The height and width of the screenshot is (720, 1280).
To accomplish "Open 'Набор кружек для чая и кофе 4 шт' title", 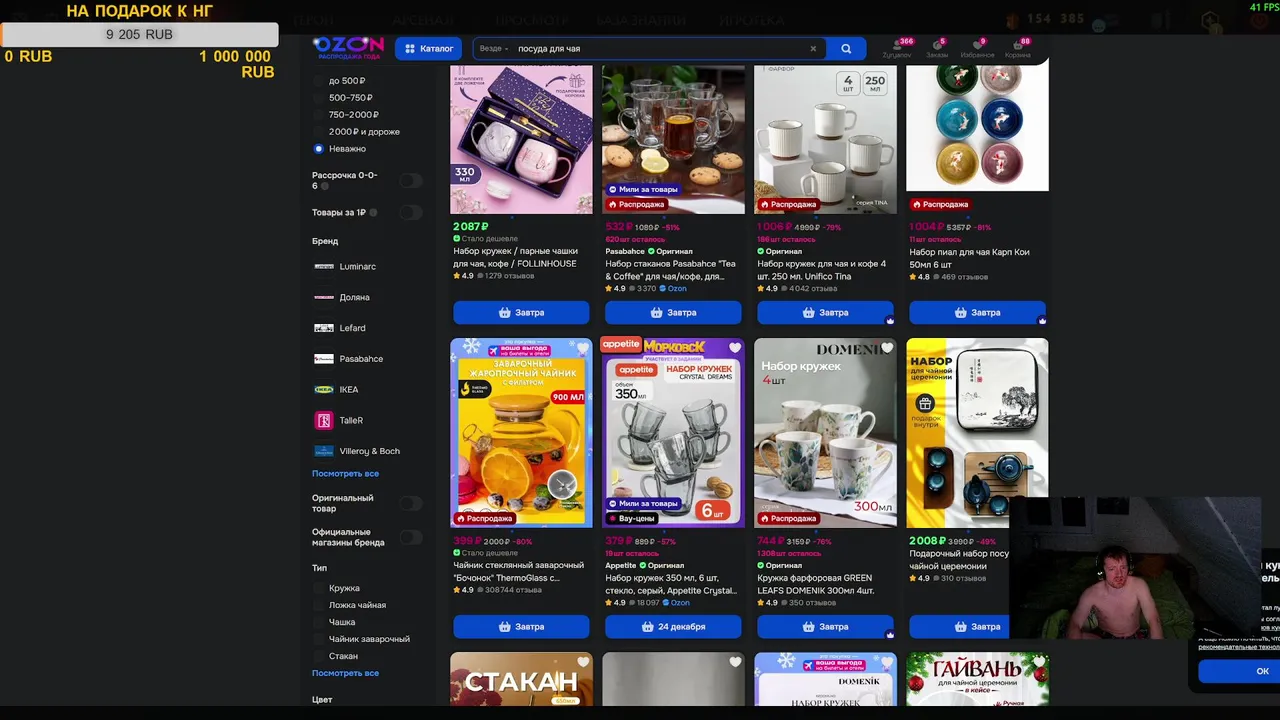I will pos(821,270).
